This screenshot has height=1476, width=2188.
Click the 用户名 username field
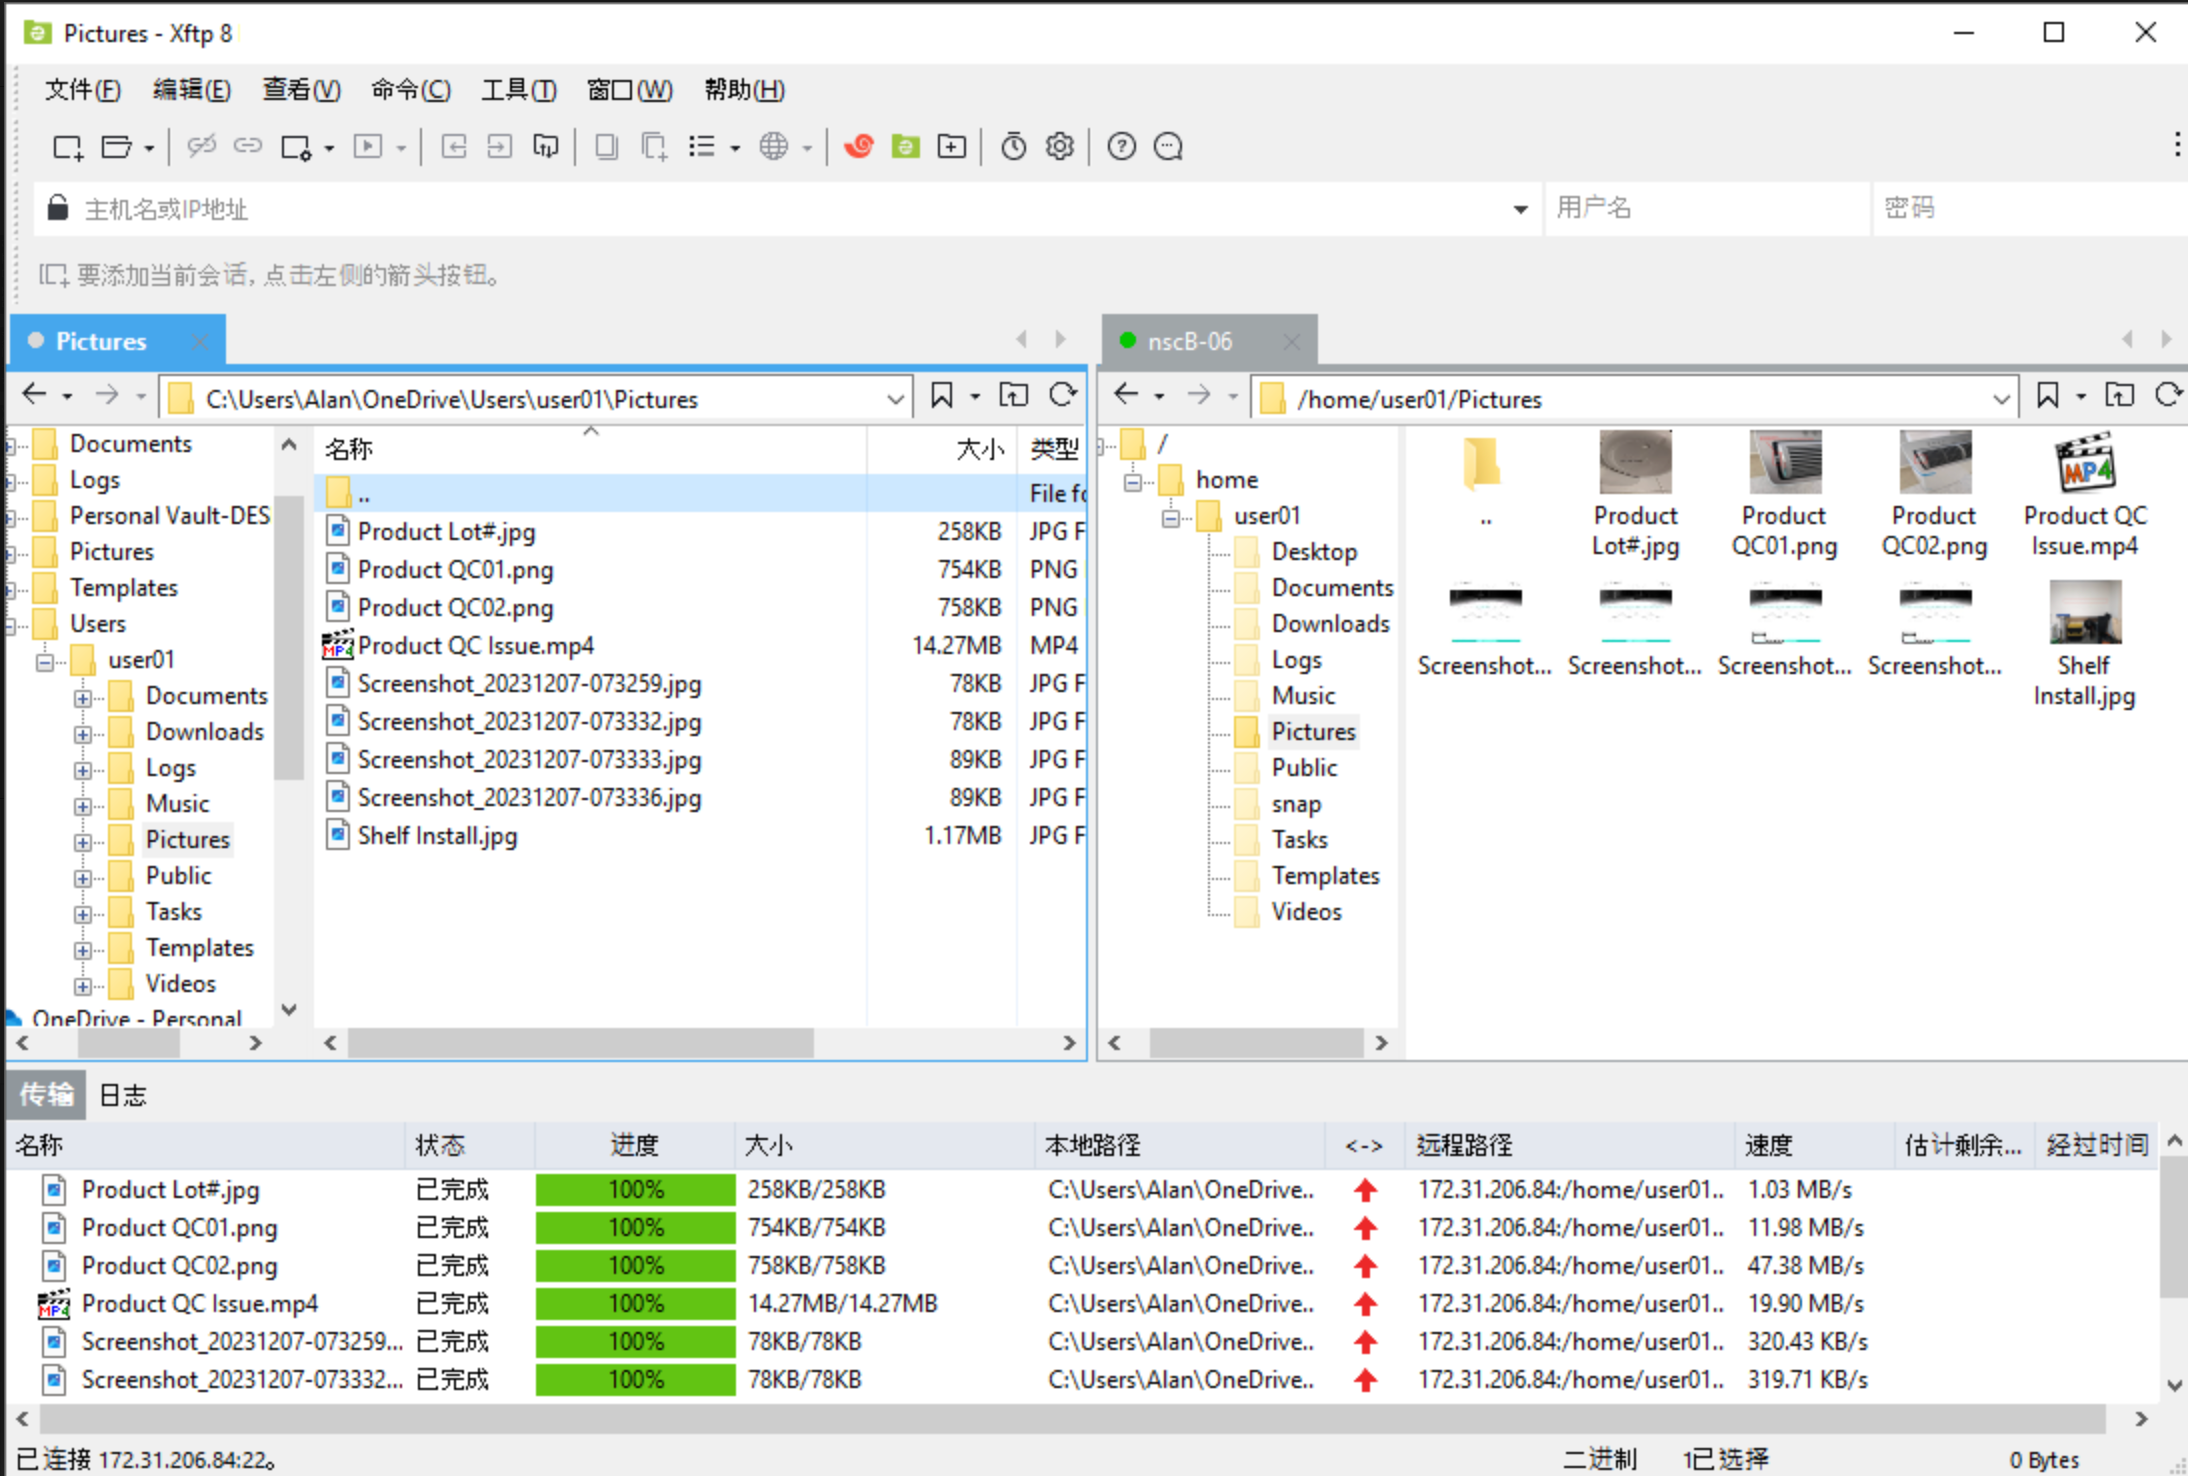point(1707,208)
